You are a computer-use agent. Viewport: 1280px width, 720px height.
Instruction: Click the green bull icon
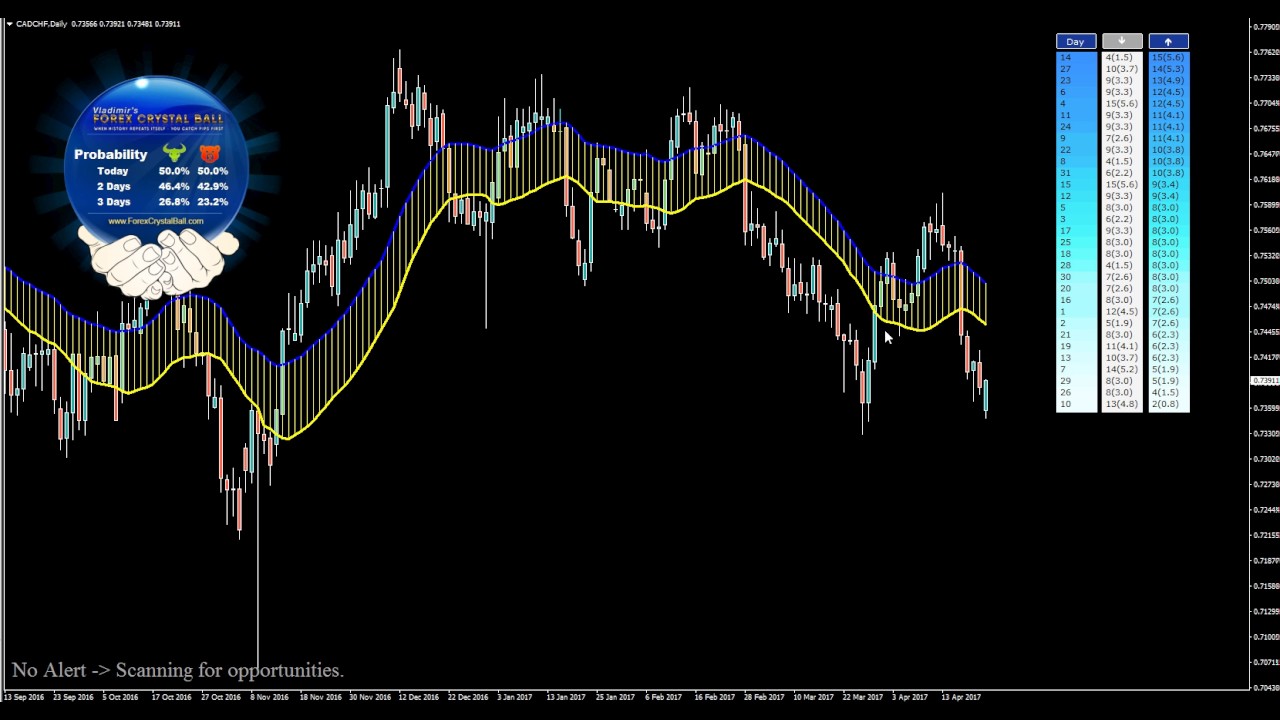coord(174,154)
